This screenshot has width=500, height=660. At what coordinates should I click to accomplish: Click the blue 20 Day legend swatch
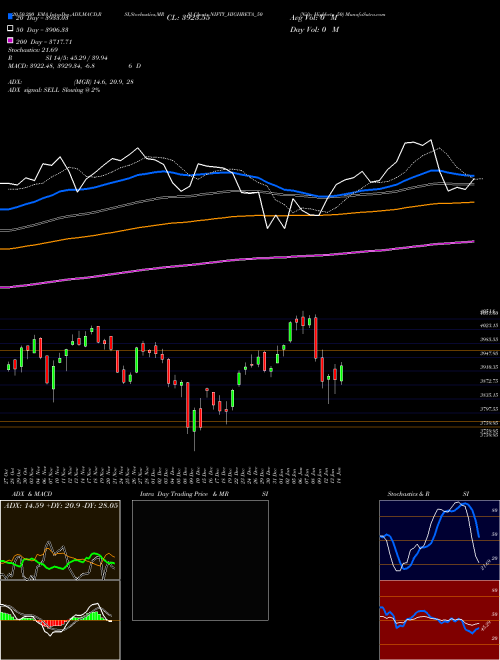(x=10, y=17)
